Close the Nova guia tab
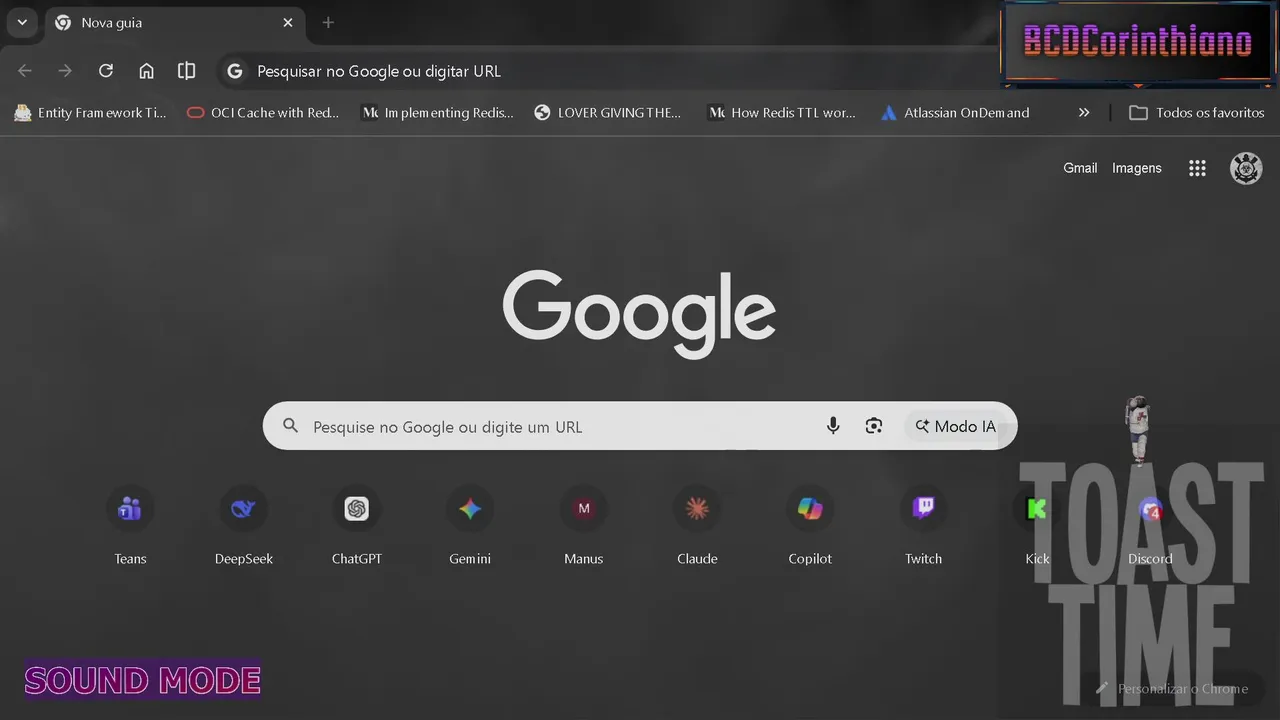Image resolution: width=1280 pixels, height=720 pixels. click(288, 22)
